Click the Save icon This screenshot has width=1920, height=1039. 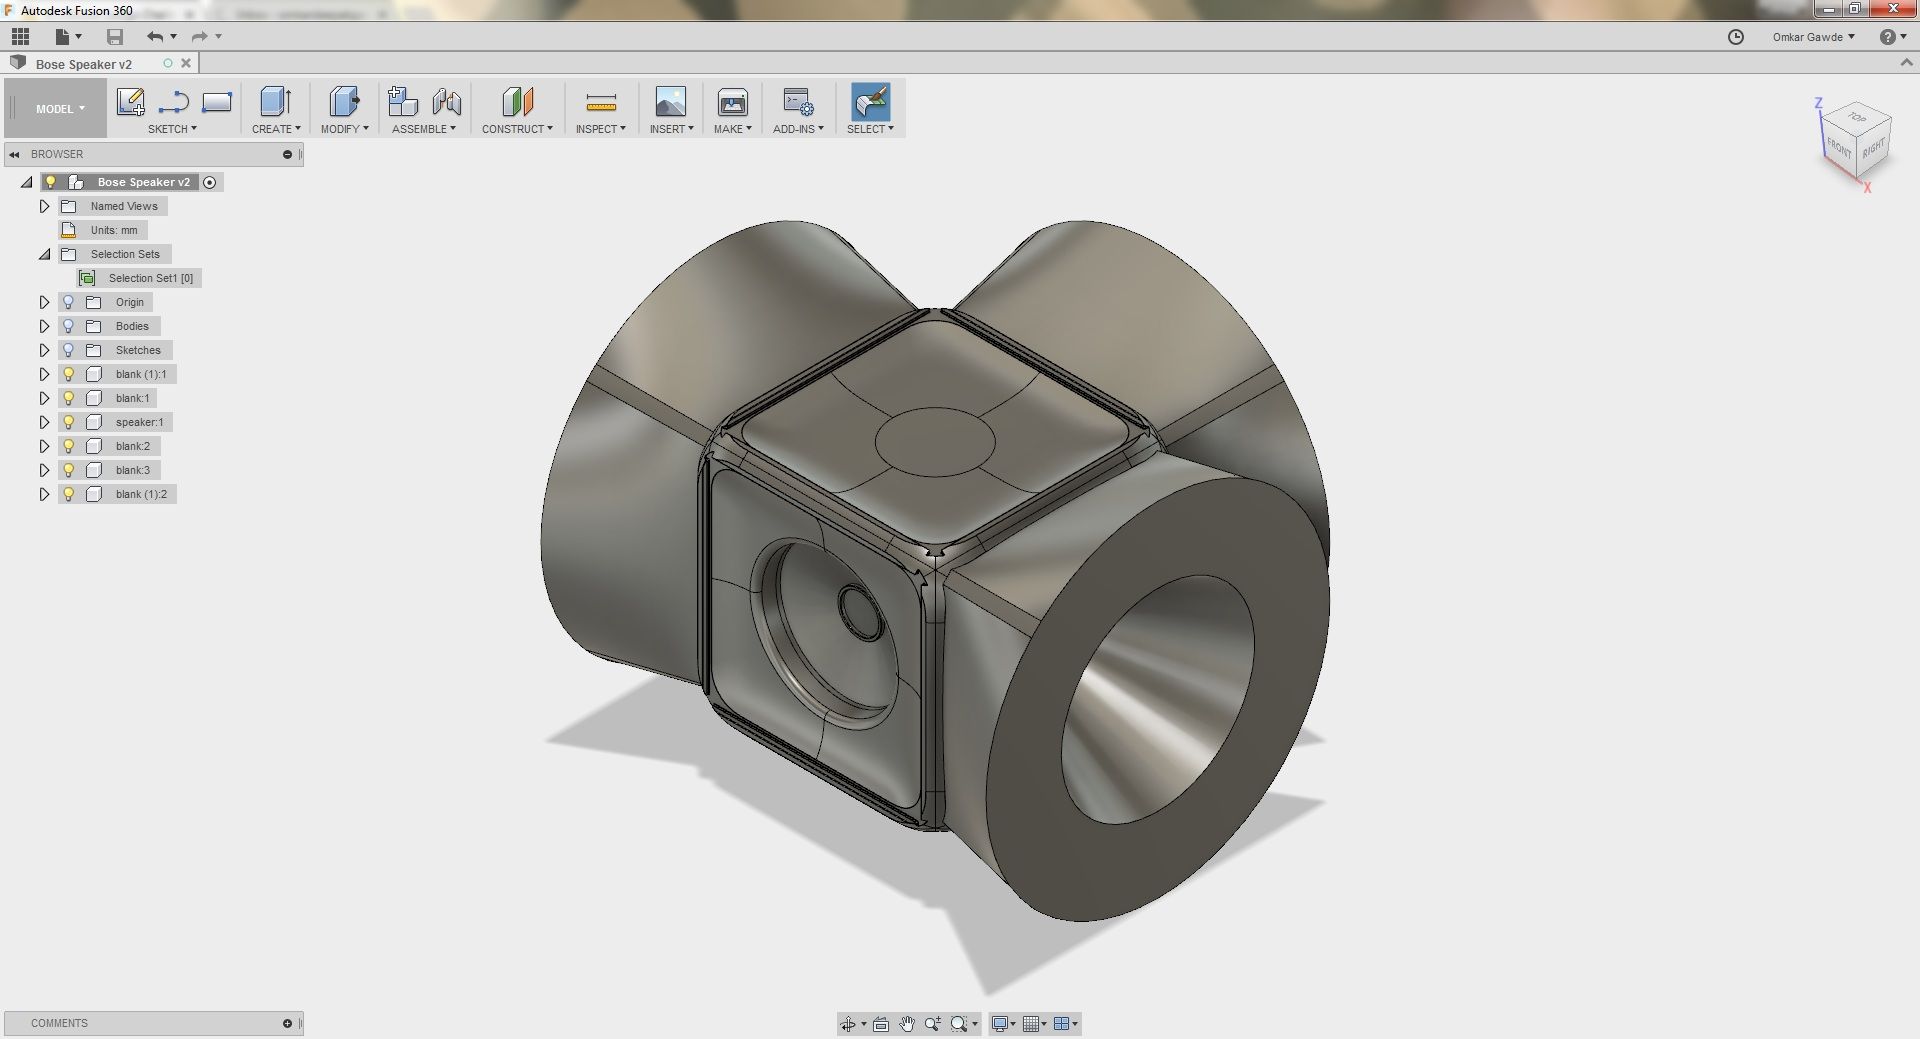coord(115,37)
